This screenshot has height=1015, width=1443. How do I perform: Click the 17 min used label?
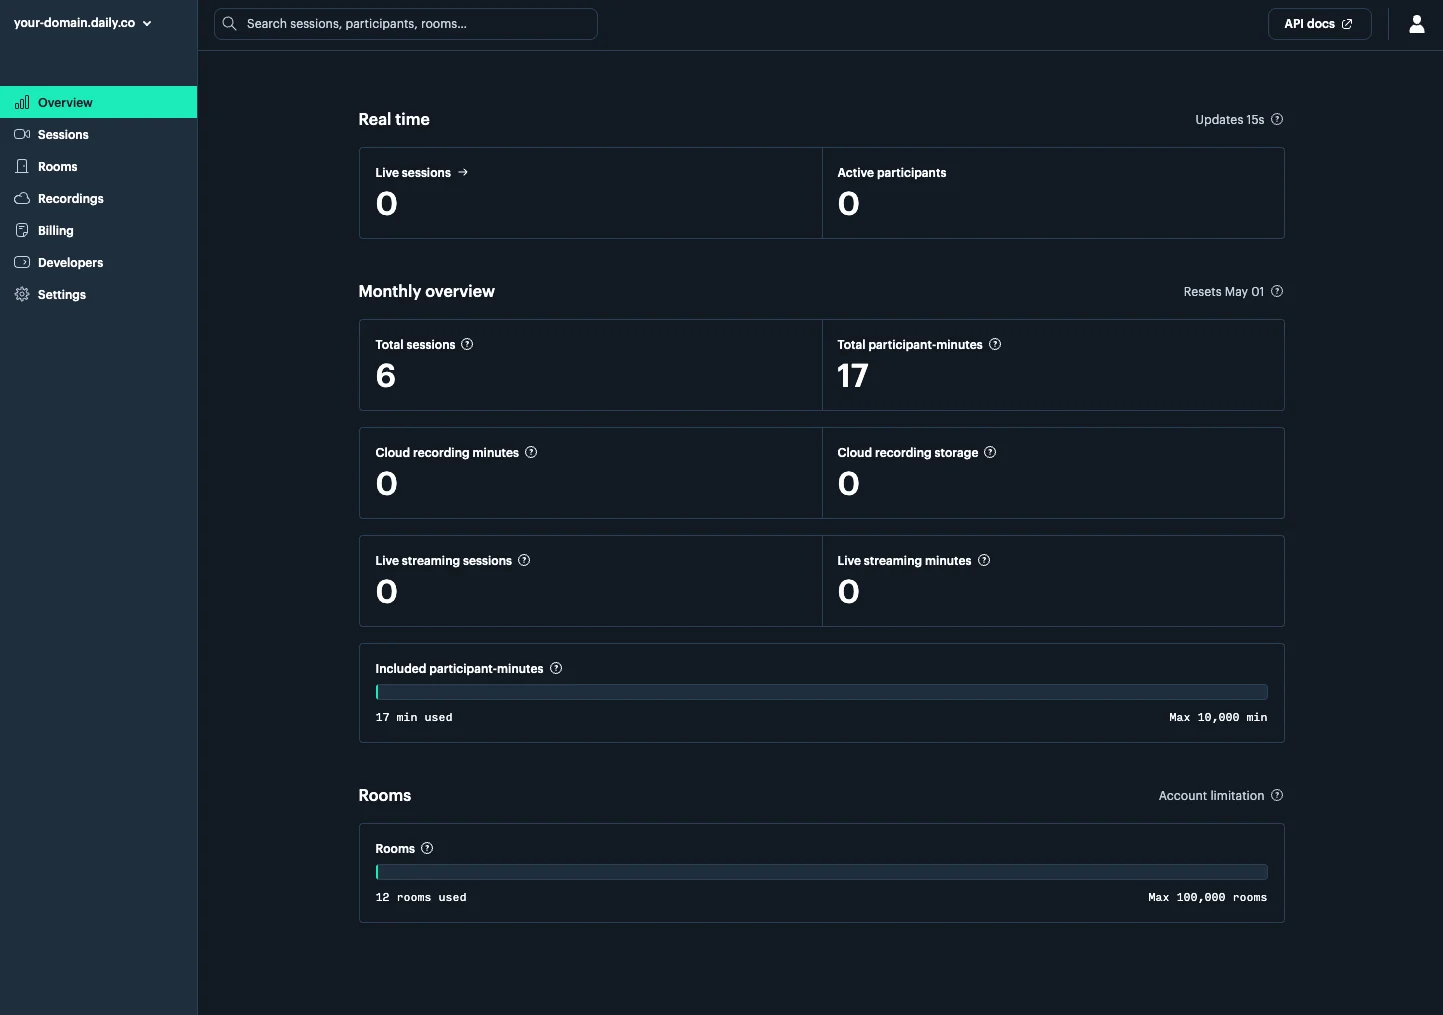coord(414,717)
